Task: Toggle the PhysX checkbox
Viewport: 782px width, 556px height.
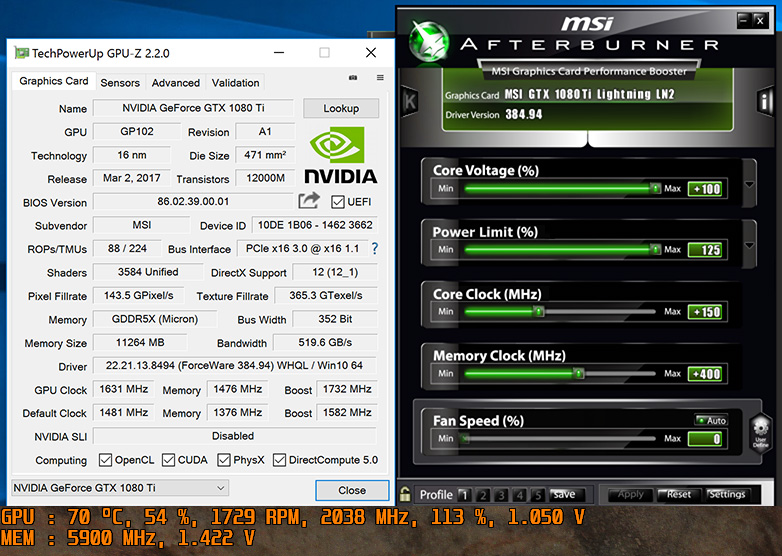Action: 224,460
